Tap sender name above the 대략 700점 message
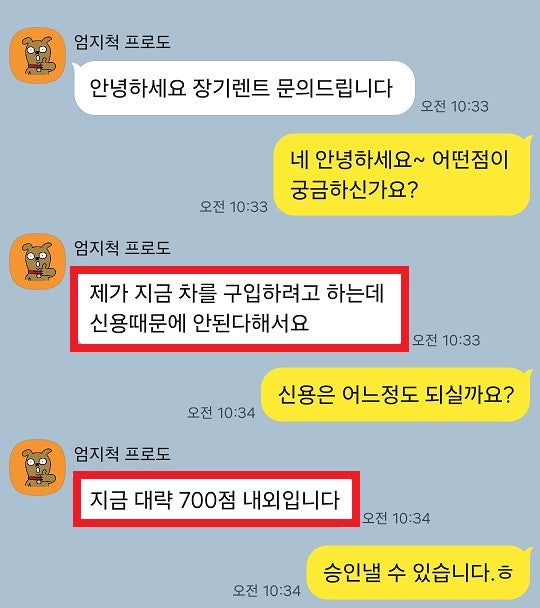Viewport: 540px width, 608px height. pos(122,454)
